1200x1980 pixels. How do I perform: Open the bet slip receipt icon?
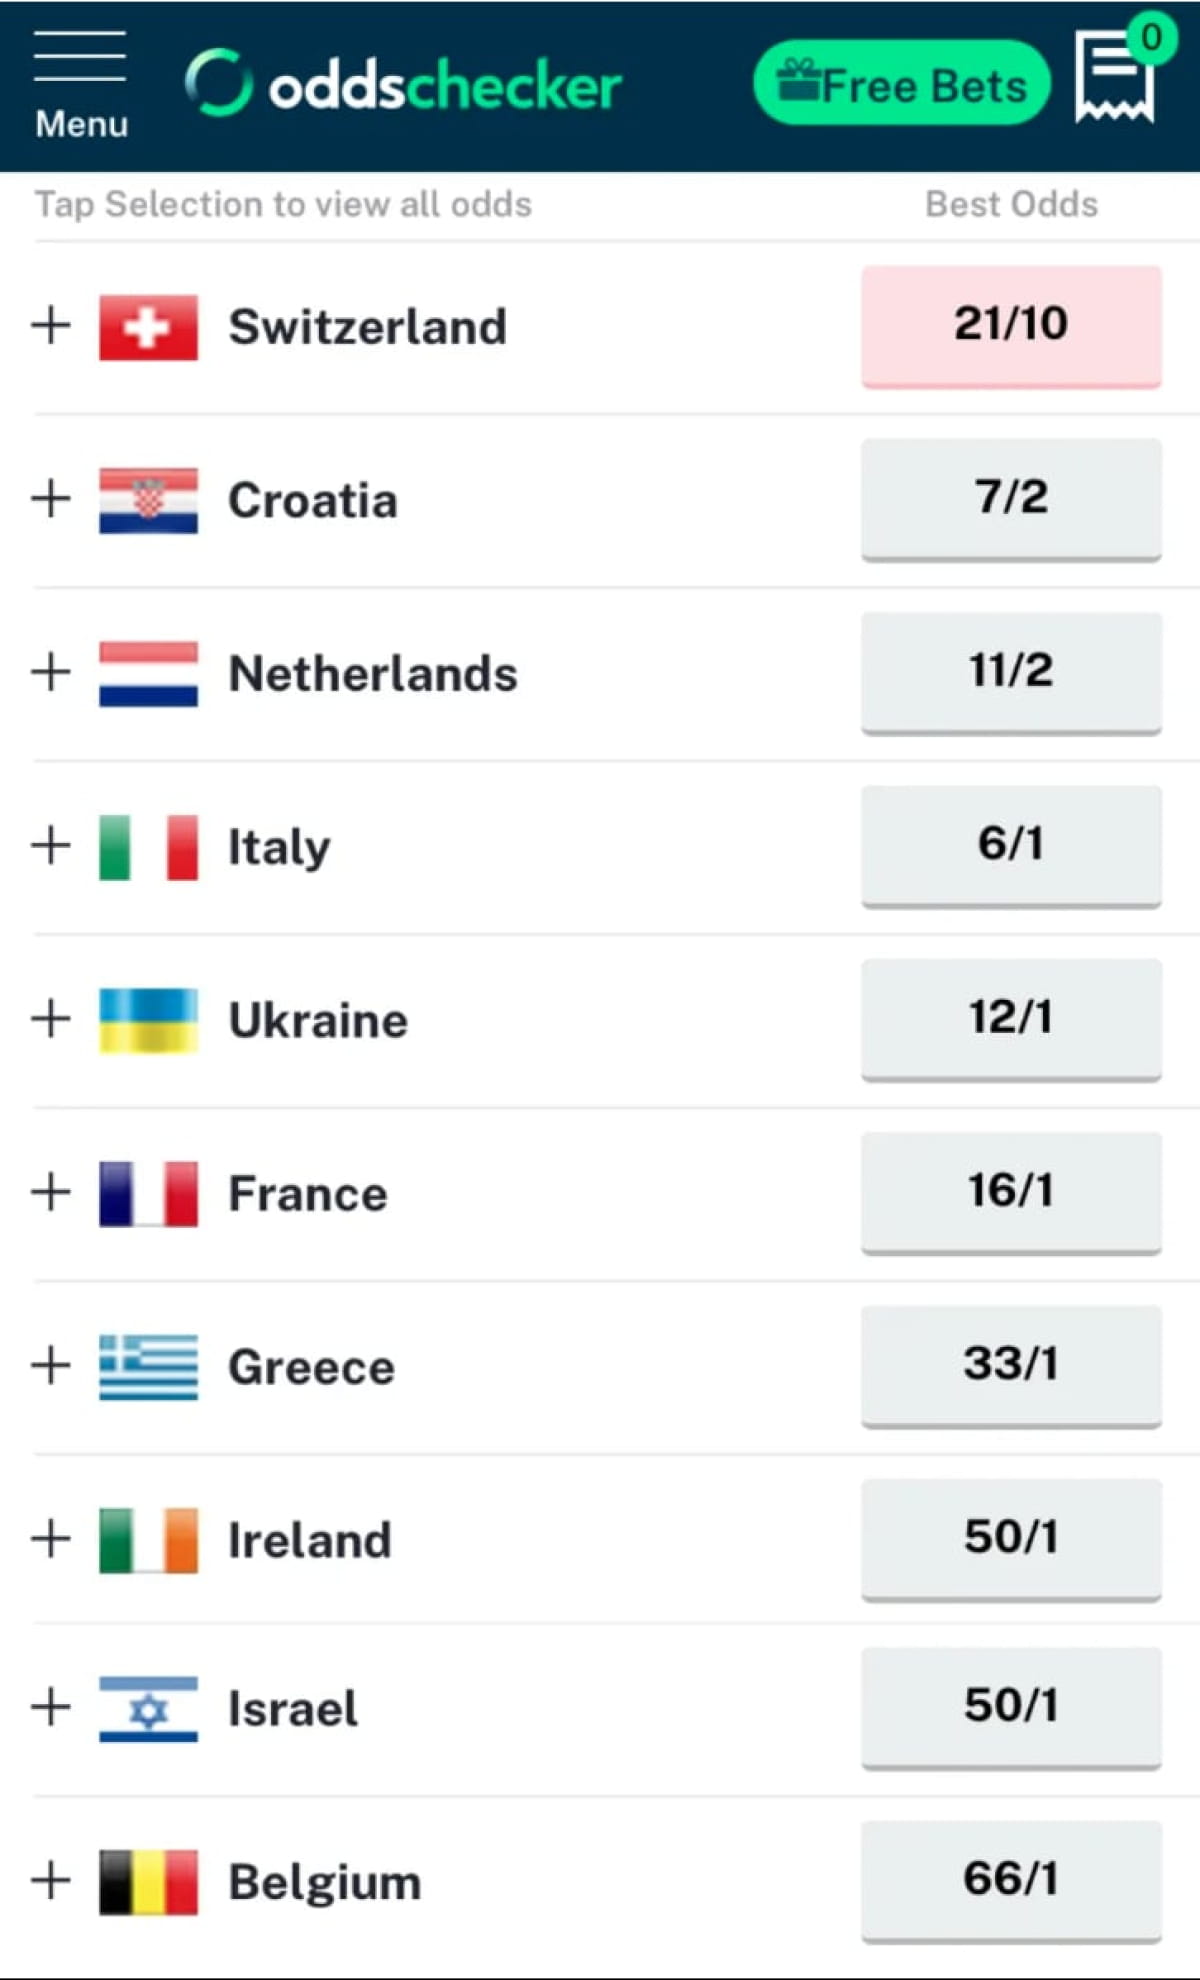1114,78
